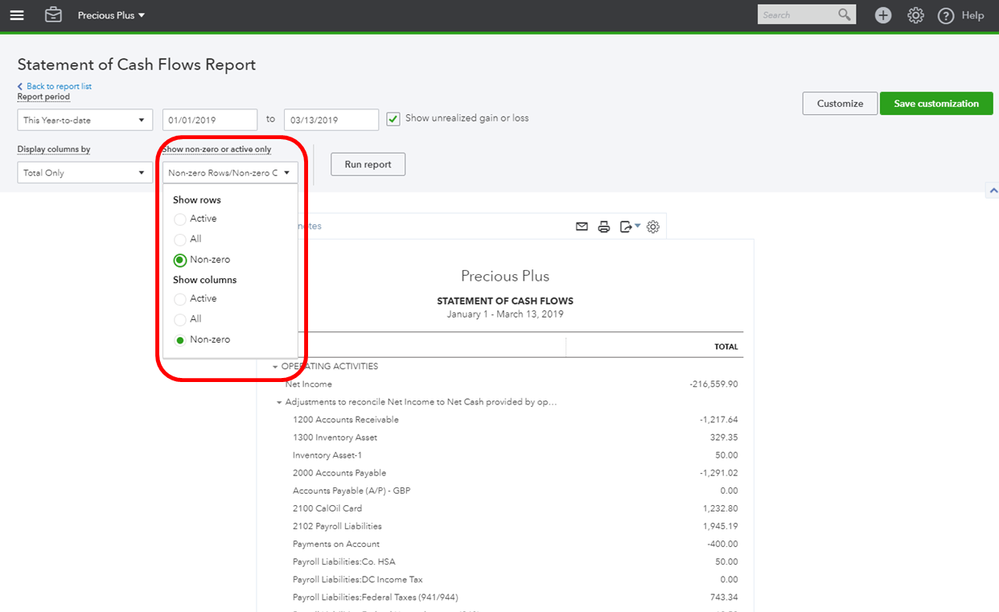The width and height of the screenshot is (999, 612).
Task: Click the start date field 01/01/2019
Action: click(x=210, y=120)
